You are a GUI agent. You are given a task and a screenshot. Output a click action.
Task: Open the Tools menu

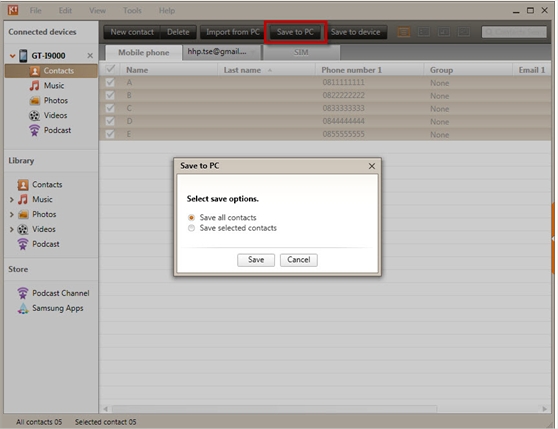coord(132,11)
